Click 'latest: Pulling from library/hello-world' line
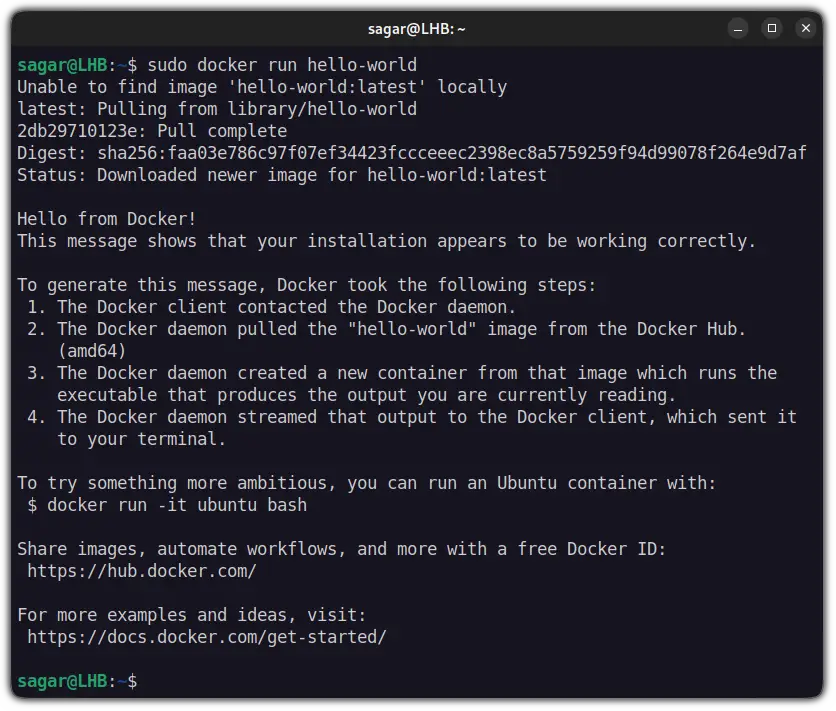Image resolution: width=836 pixels, height=711 pixels. (217, 109)
